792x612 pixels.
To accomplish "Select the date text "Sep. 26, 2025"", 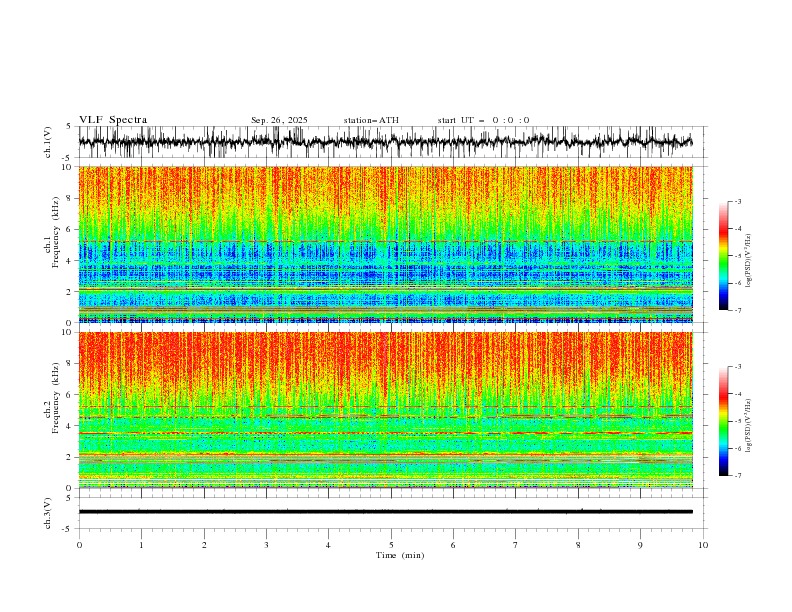I will [x=279, y=120].
